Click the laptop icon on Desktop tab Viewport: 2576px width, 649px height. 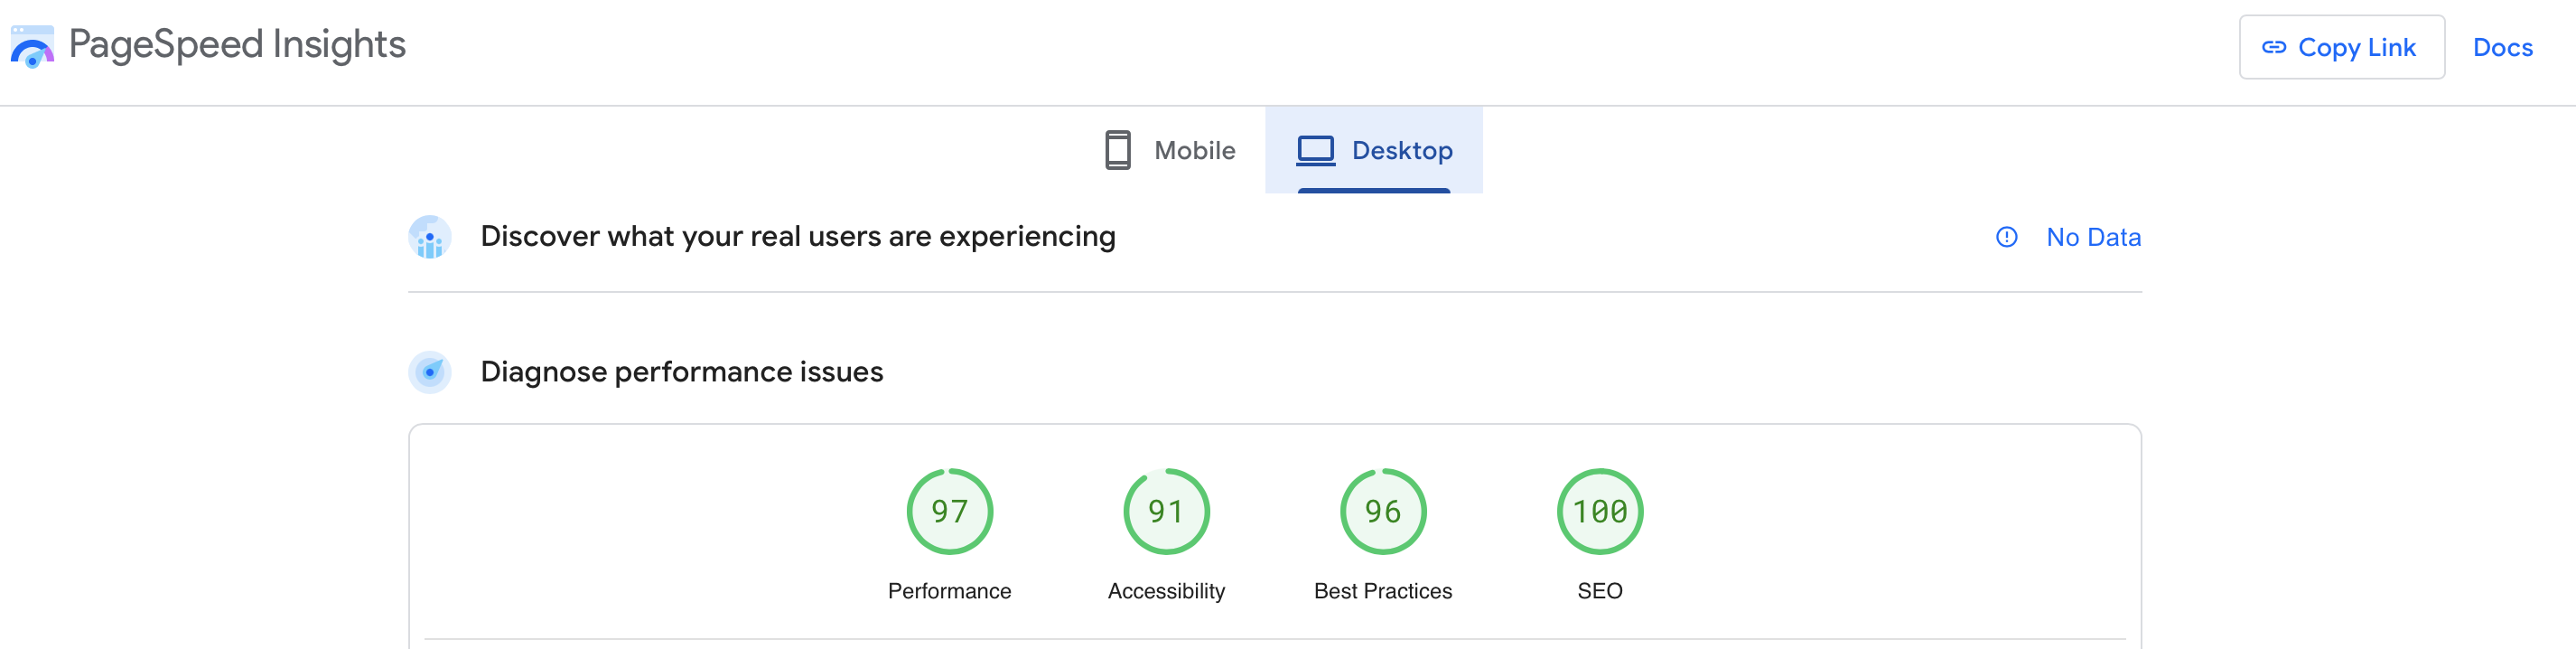click(x=1315, y=150)
